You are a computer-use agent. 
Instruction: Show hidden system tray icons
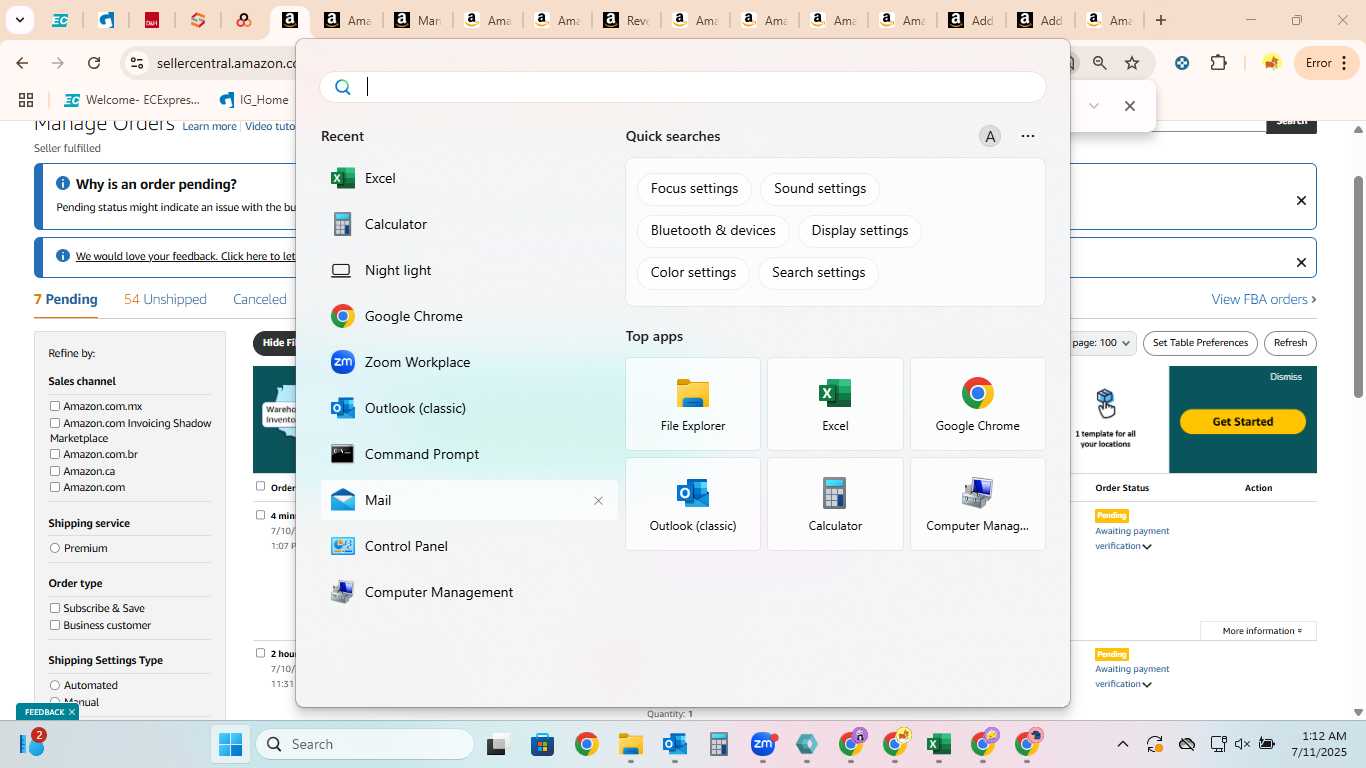click(1122, 744)
